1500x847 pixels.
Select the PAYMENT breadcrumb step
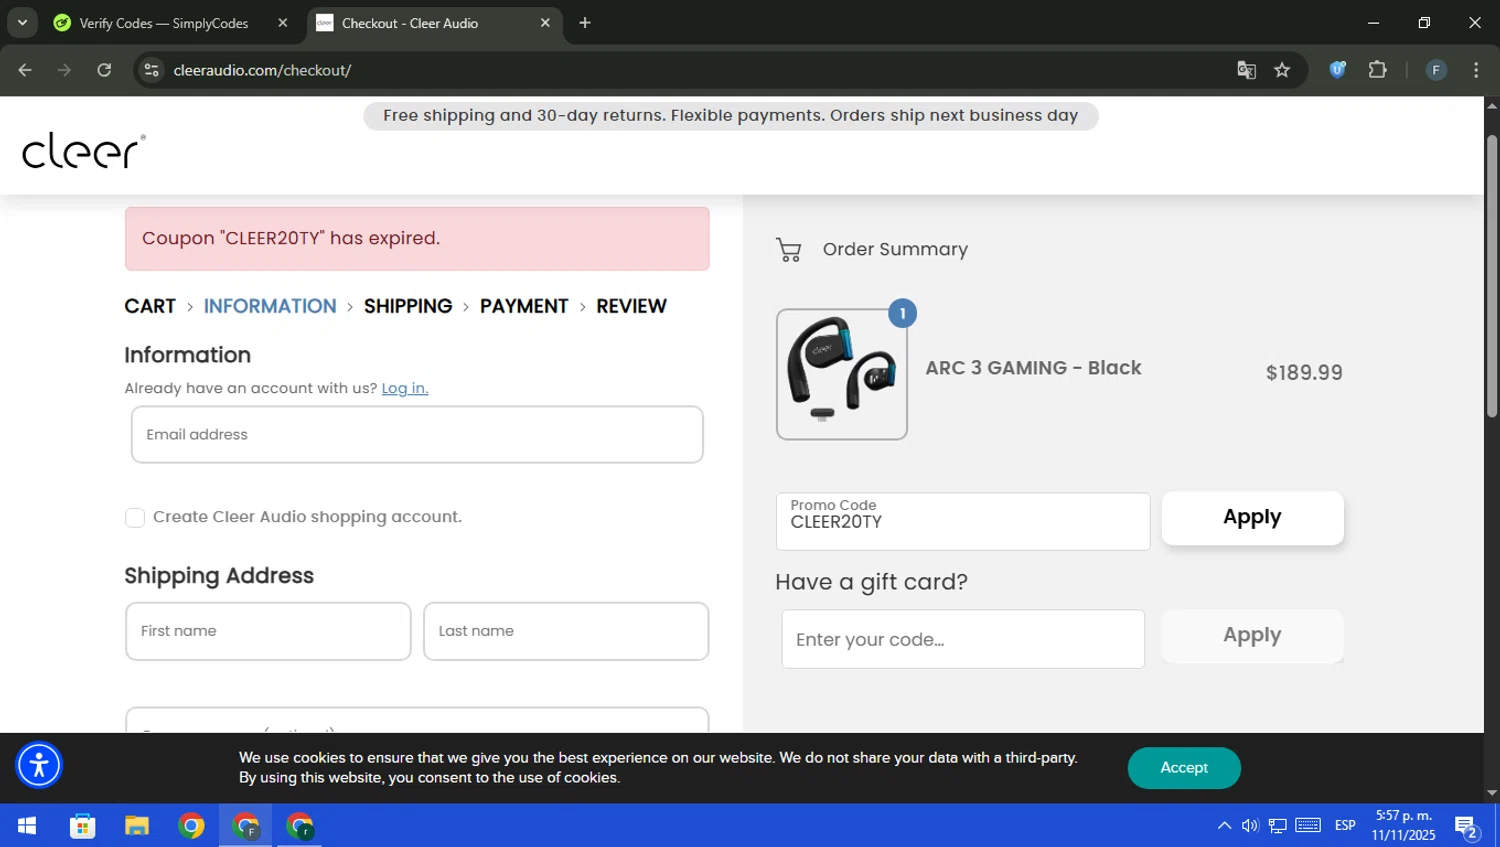pyautogui.click(x=524, y=306)
